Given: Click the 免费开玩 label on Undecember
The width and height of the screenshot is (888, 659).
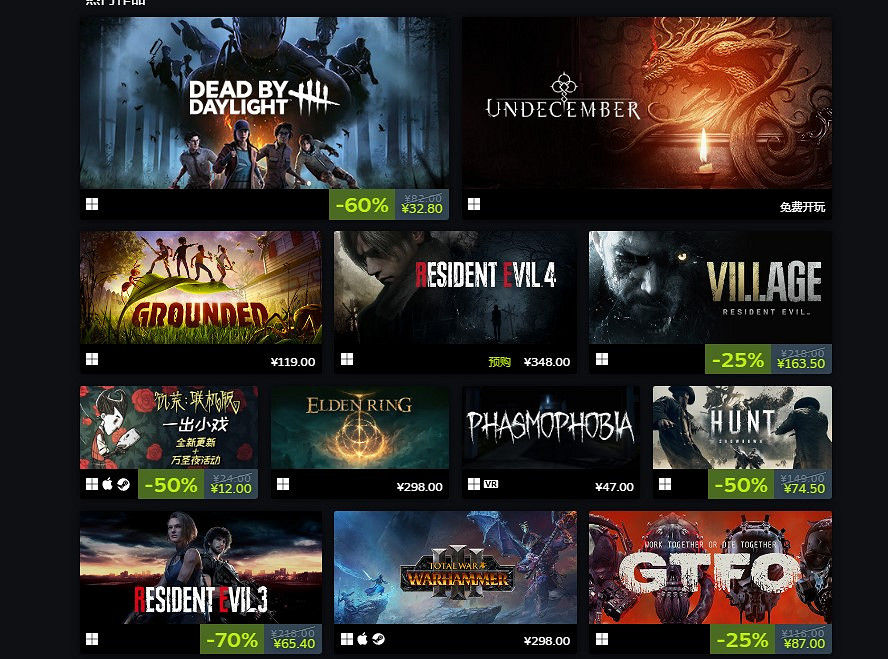Looking at the screenshot, I should click(x=802, y=207).
